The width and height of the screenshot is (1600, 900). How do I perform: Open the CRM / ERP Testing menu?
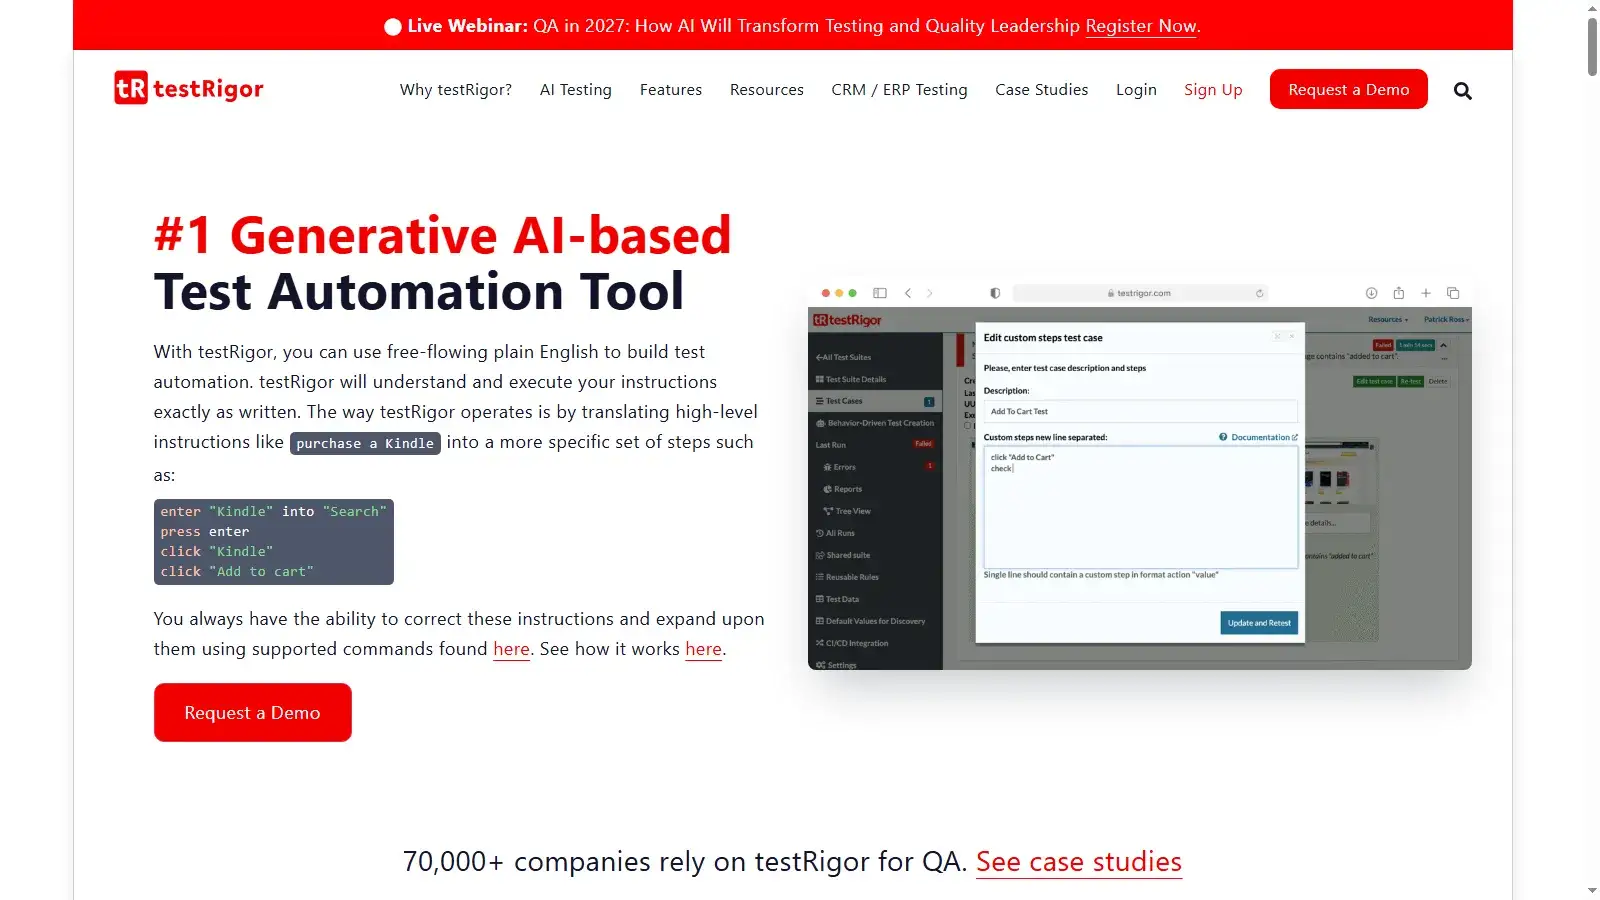[x=900, y=90]
